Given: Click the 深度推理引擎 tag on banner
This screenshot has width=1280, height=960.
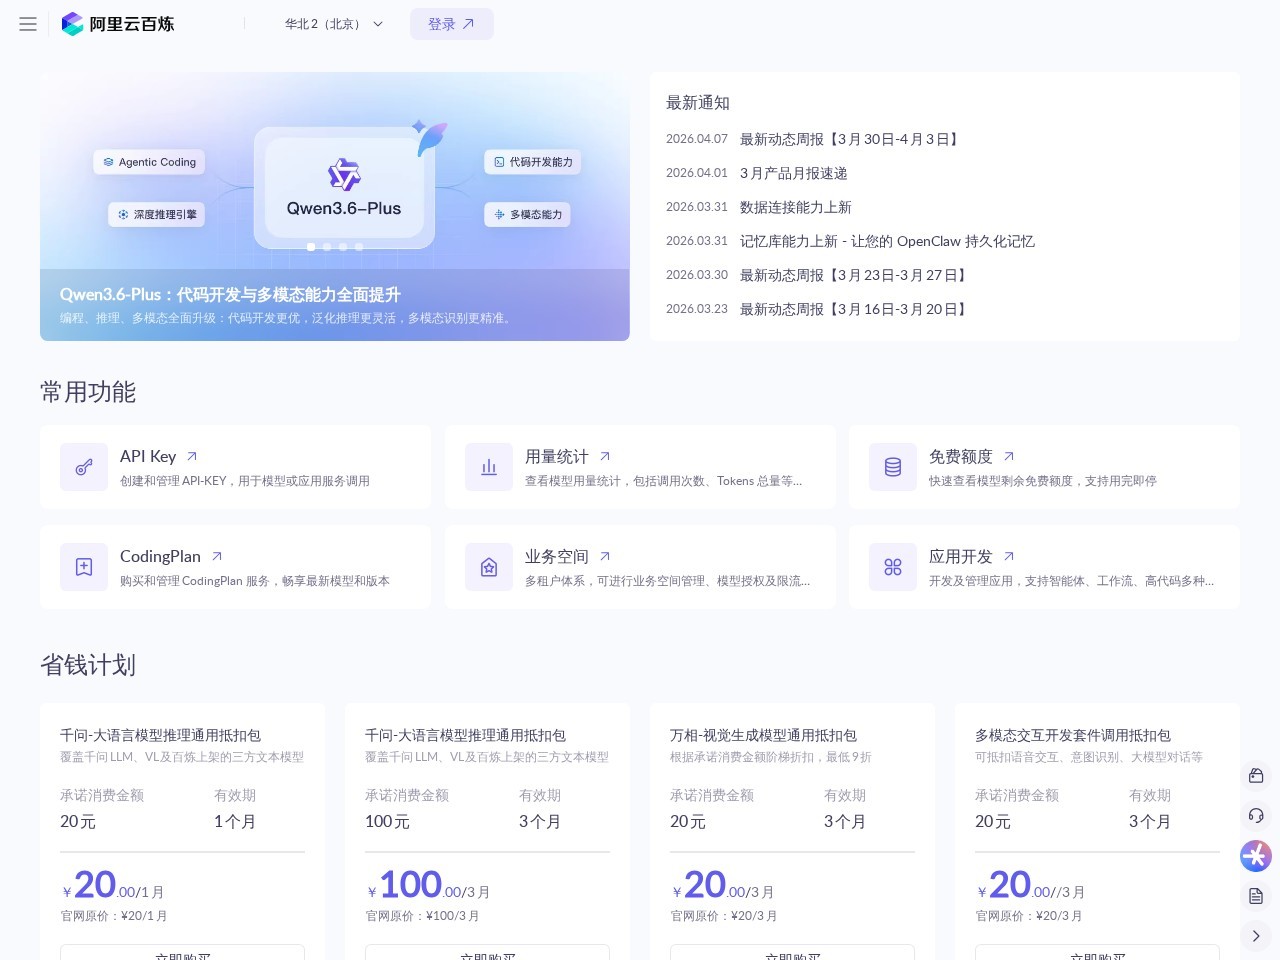Looking at the screenshot, I should click(x=156, y=214).
